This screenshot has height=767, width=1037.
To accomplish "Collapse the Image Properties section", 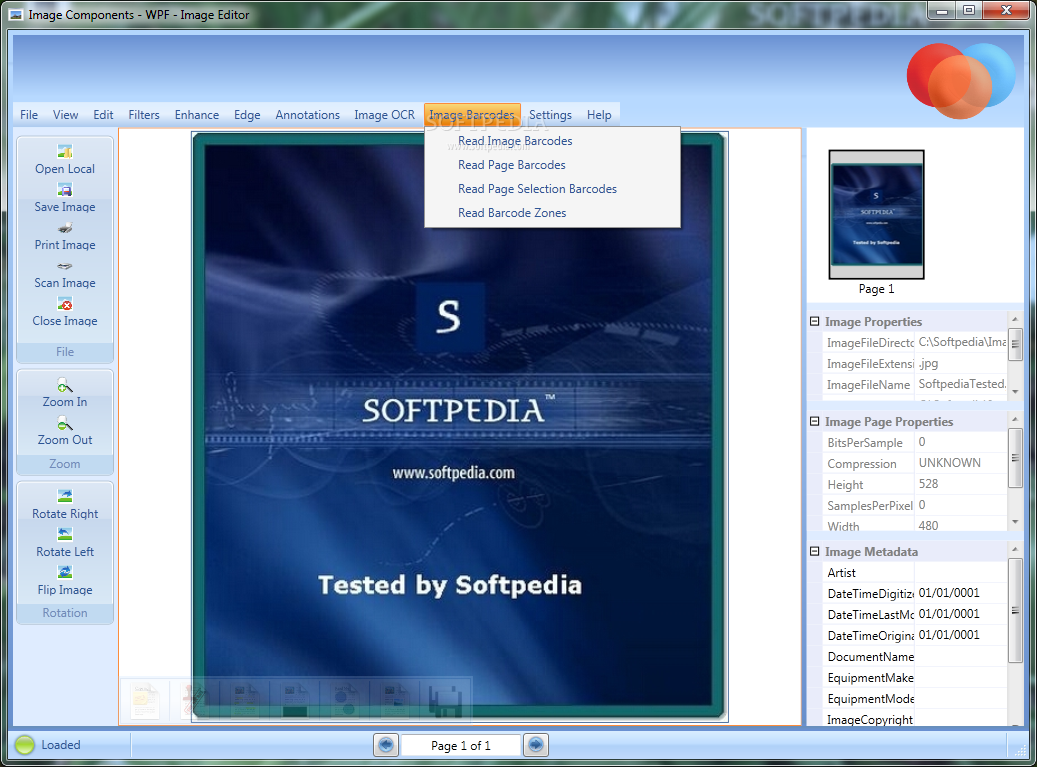I will coord(815,321).
